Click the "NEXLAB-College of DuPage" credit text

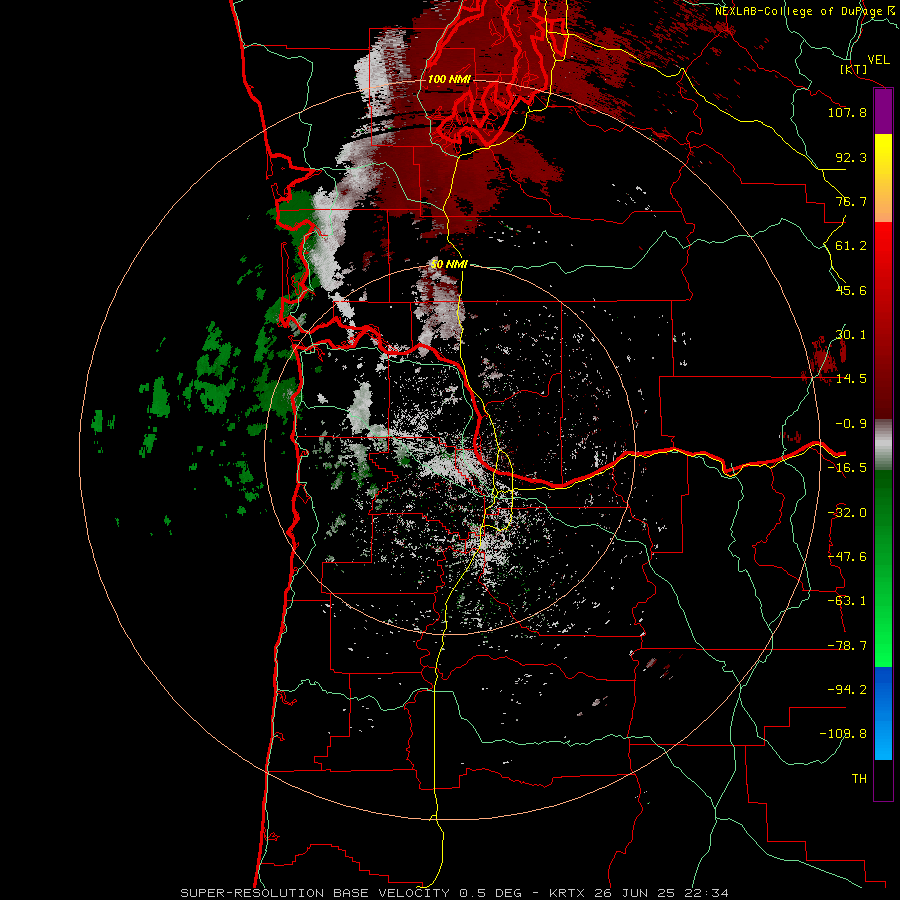(799, 11)
